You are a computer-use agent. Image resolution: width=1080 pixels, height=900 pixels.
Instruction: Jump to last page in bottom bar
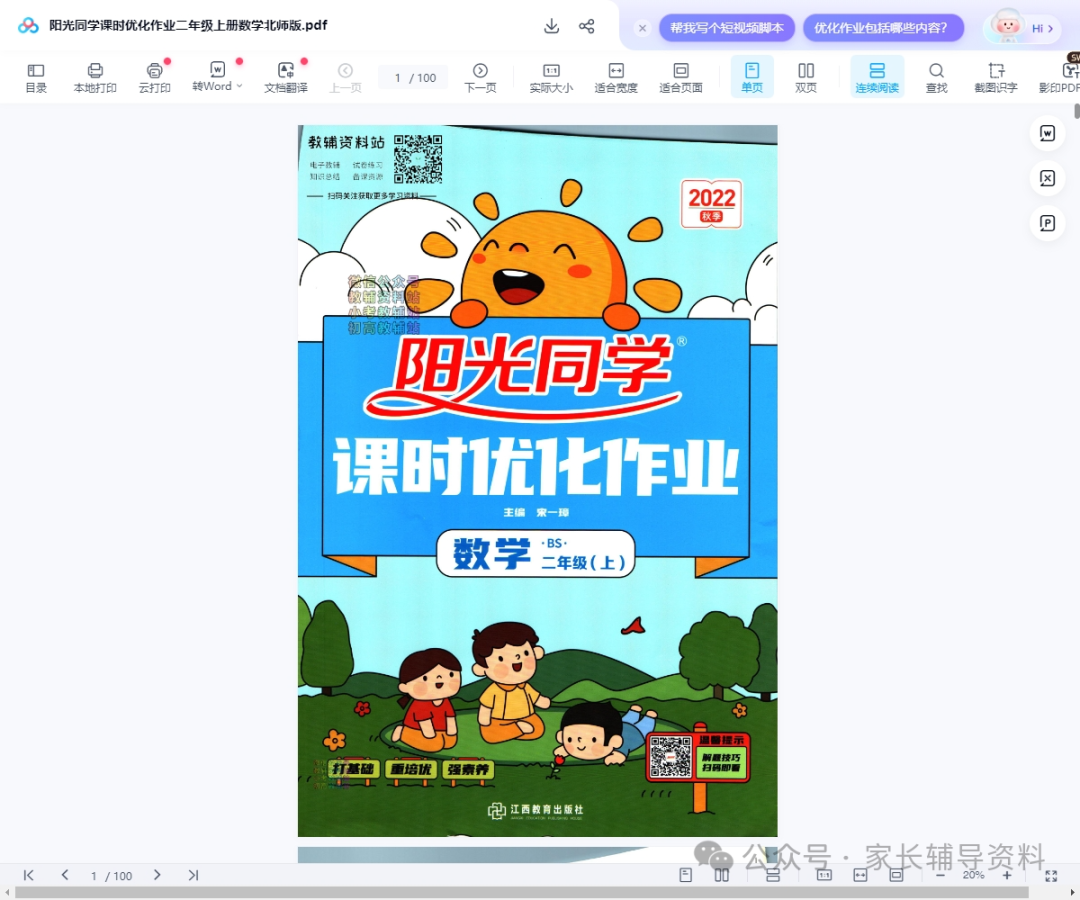pos(194,875)
